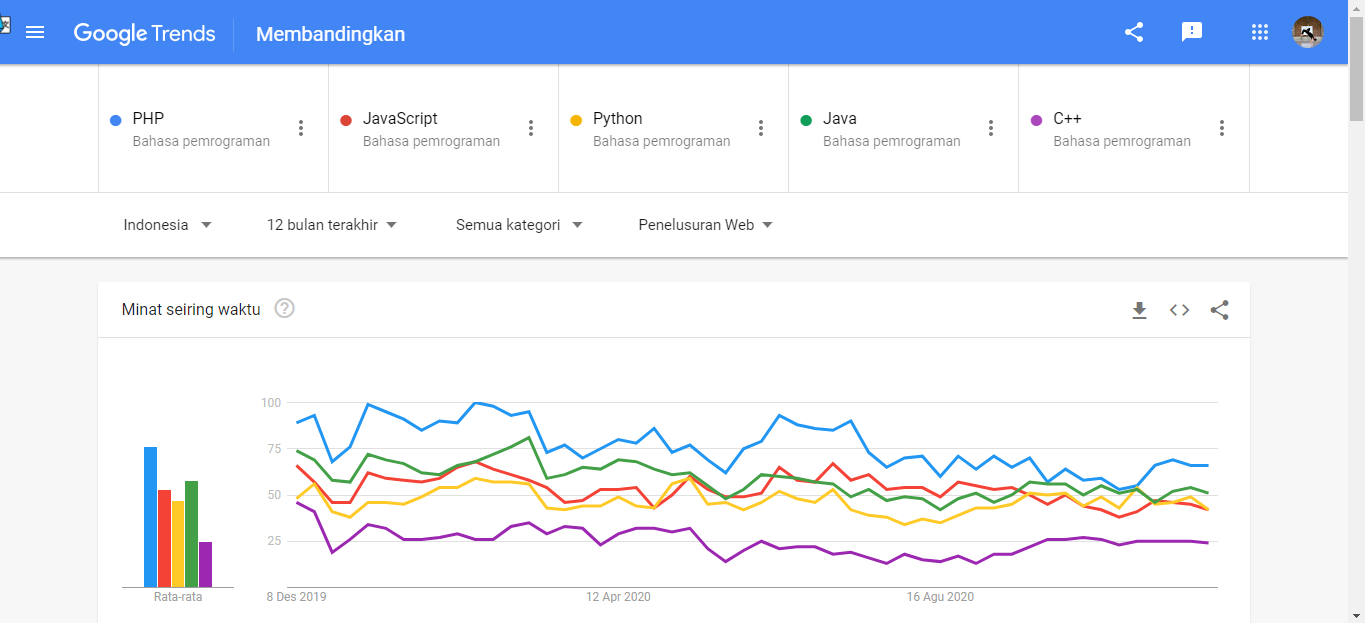Click the help icon next to Minat seiring waktu

tap(284, 308)
